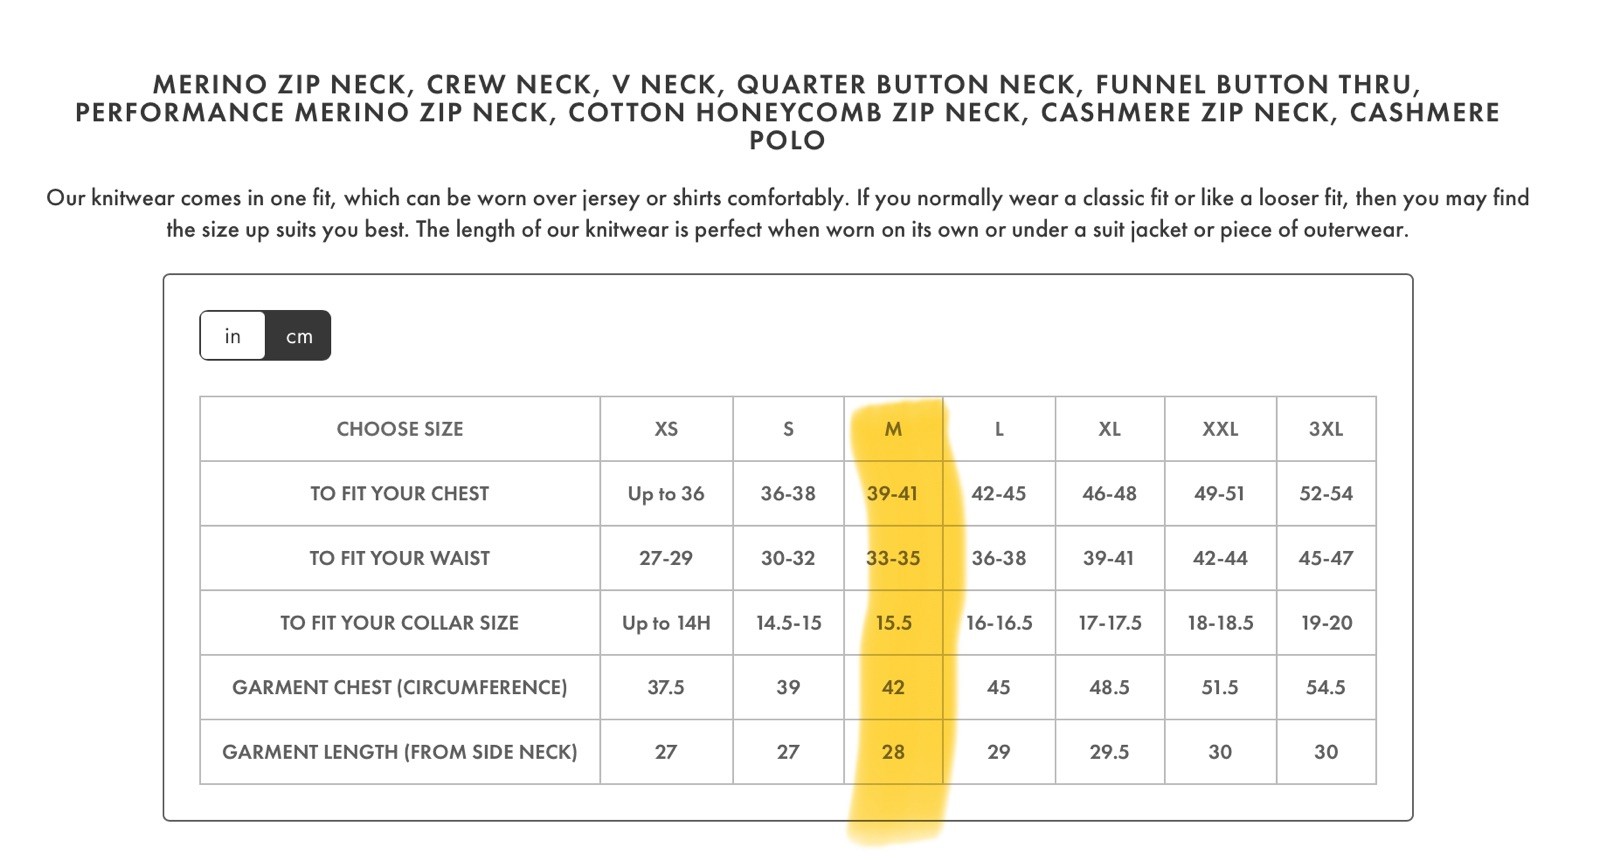Click the M waist value 33-35
This screenshot has width=1600, height=861.
pyautogui.click(x=893, y=558)
